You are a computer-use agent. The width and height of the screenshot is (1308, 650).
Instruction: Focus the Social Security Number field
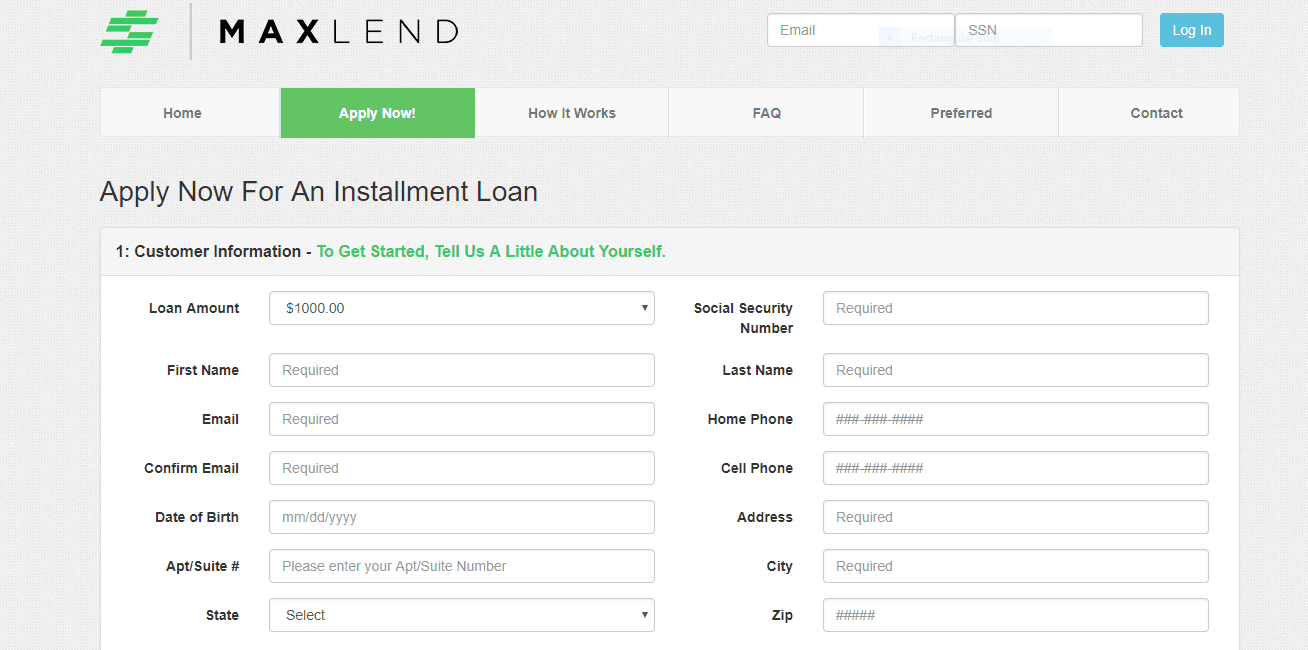point(1015,308)
